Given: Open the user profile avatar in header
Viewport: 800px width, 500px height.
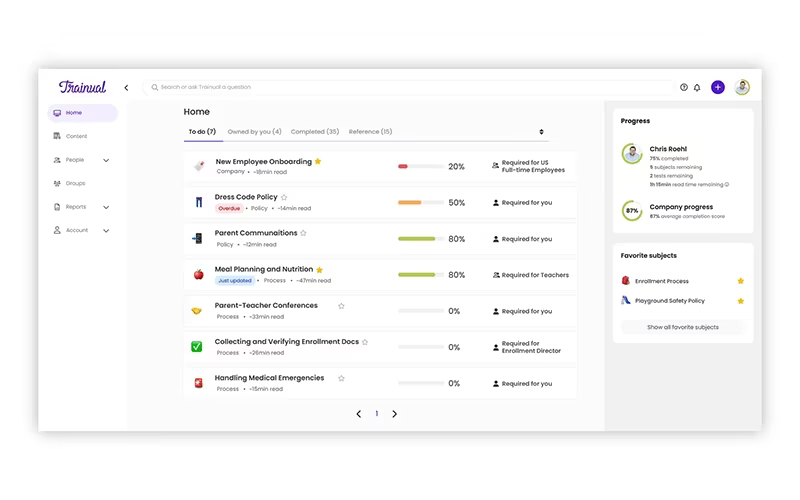Looking at the screenshot, I should click(x=742, y=87).
